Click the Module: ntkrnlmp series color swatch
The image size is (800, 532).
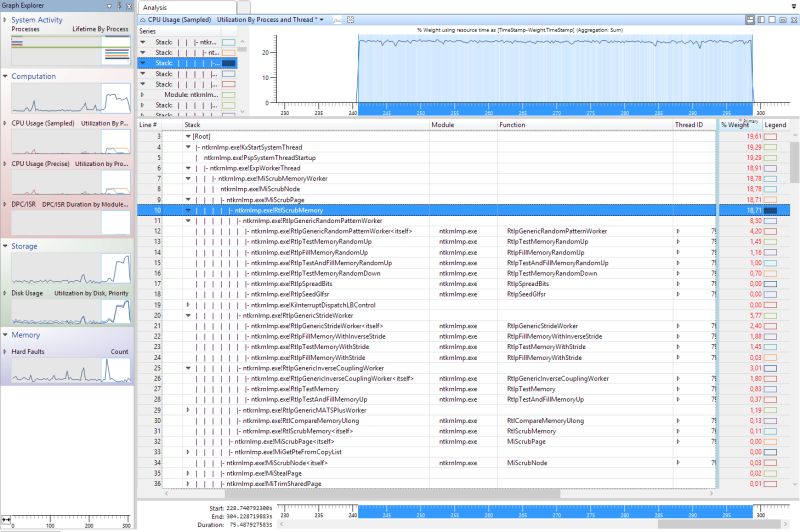click(x=229, y=94)
